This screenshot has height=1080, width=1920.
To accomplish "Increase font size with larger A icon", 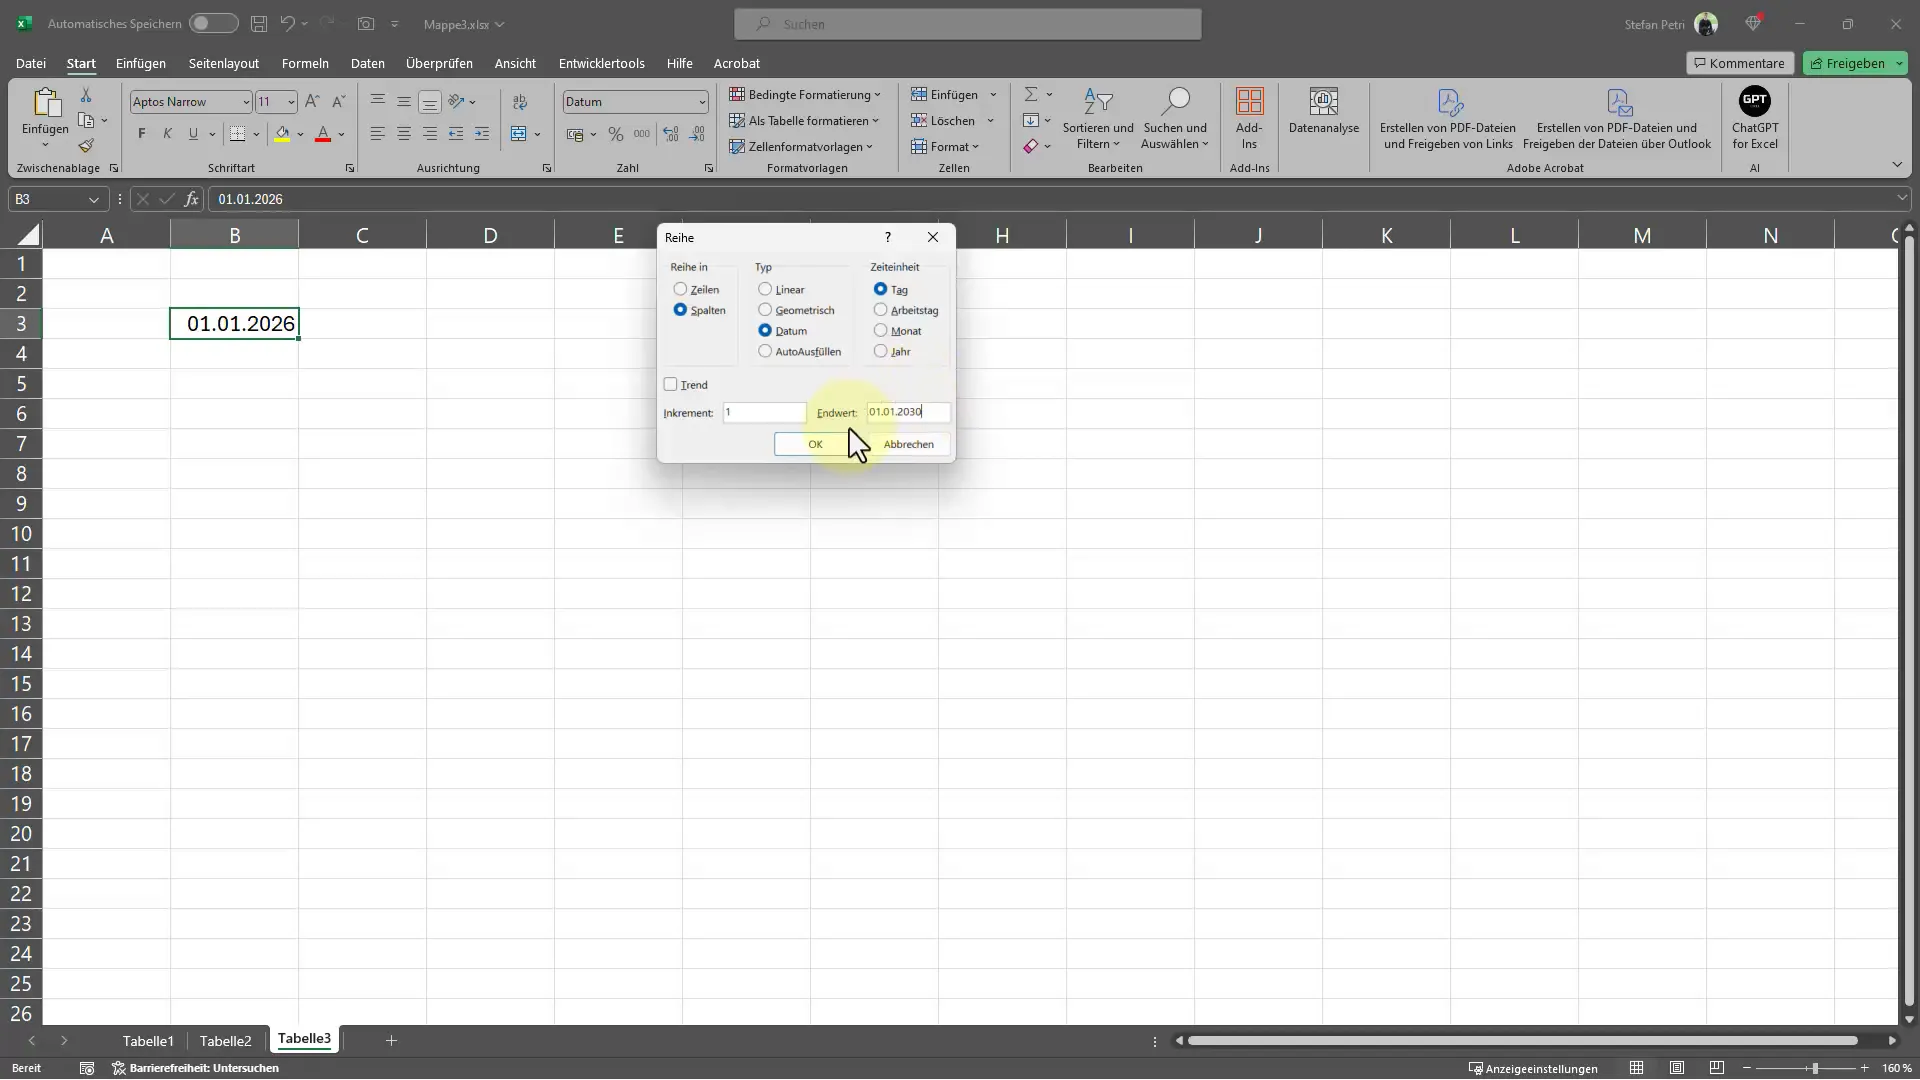I will point(312,102).
